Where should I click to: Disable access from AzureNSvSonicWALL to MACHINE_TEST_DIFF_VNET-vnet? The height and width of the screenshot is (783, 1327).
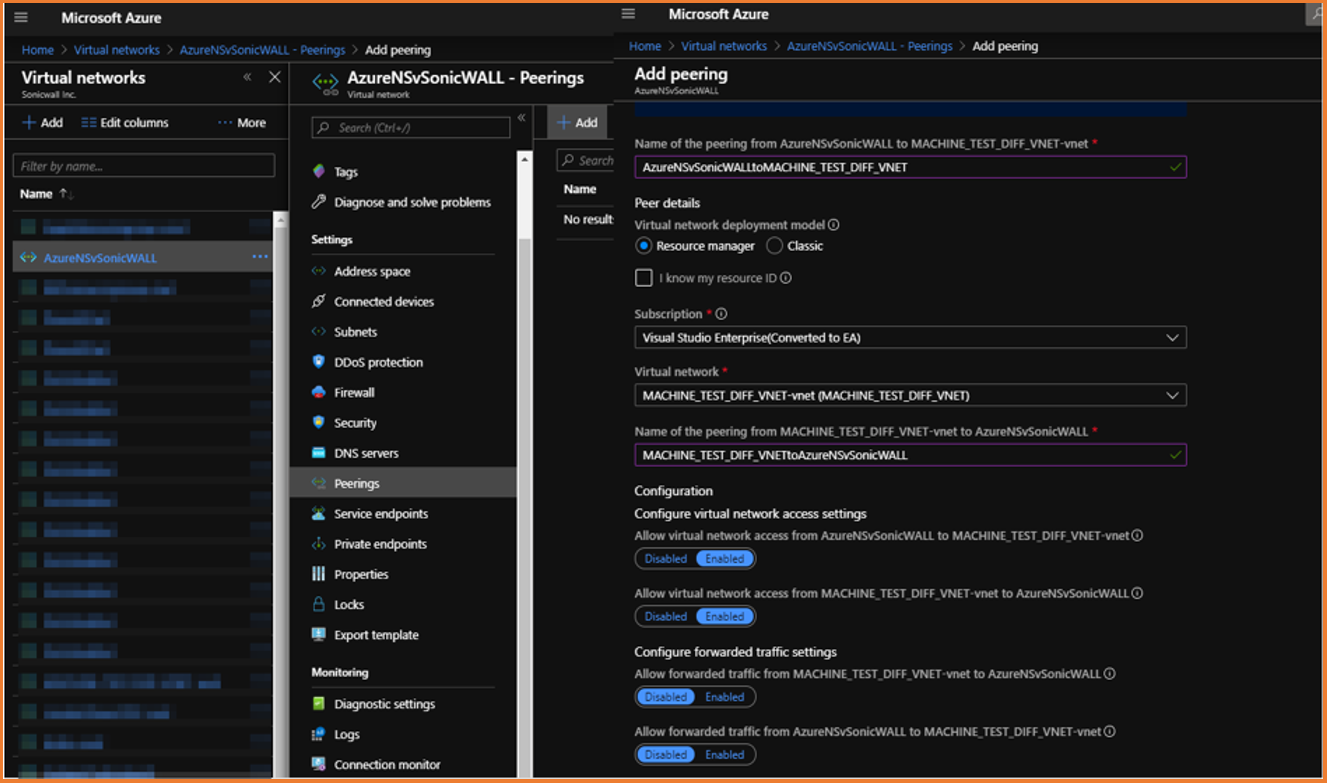(666, 559)
